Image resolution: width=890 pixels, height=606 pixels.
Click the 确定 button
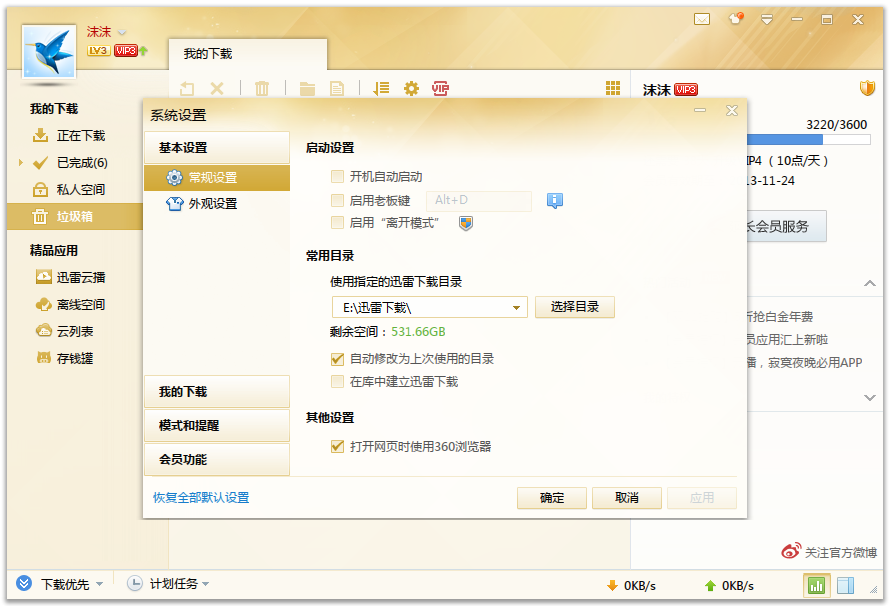(x=552, y=498)
